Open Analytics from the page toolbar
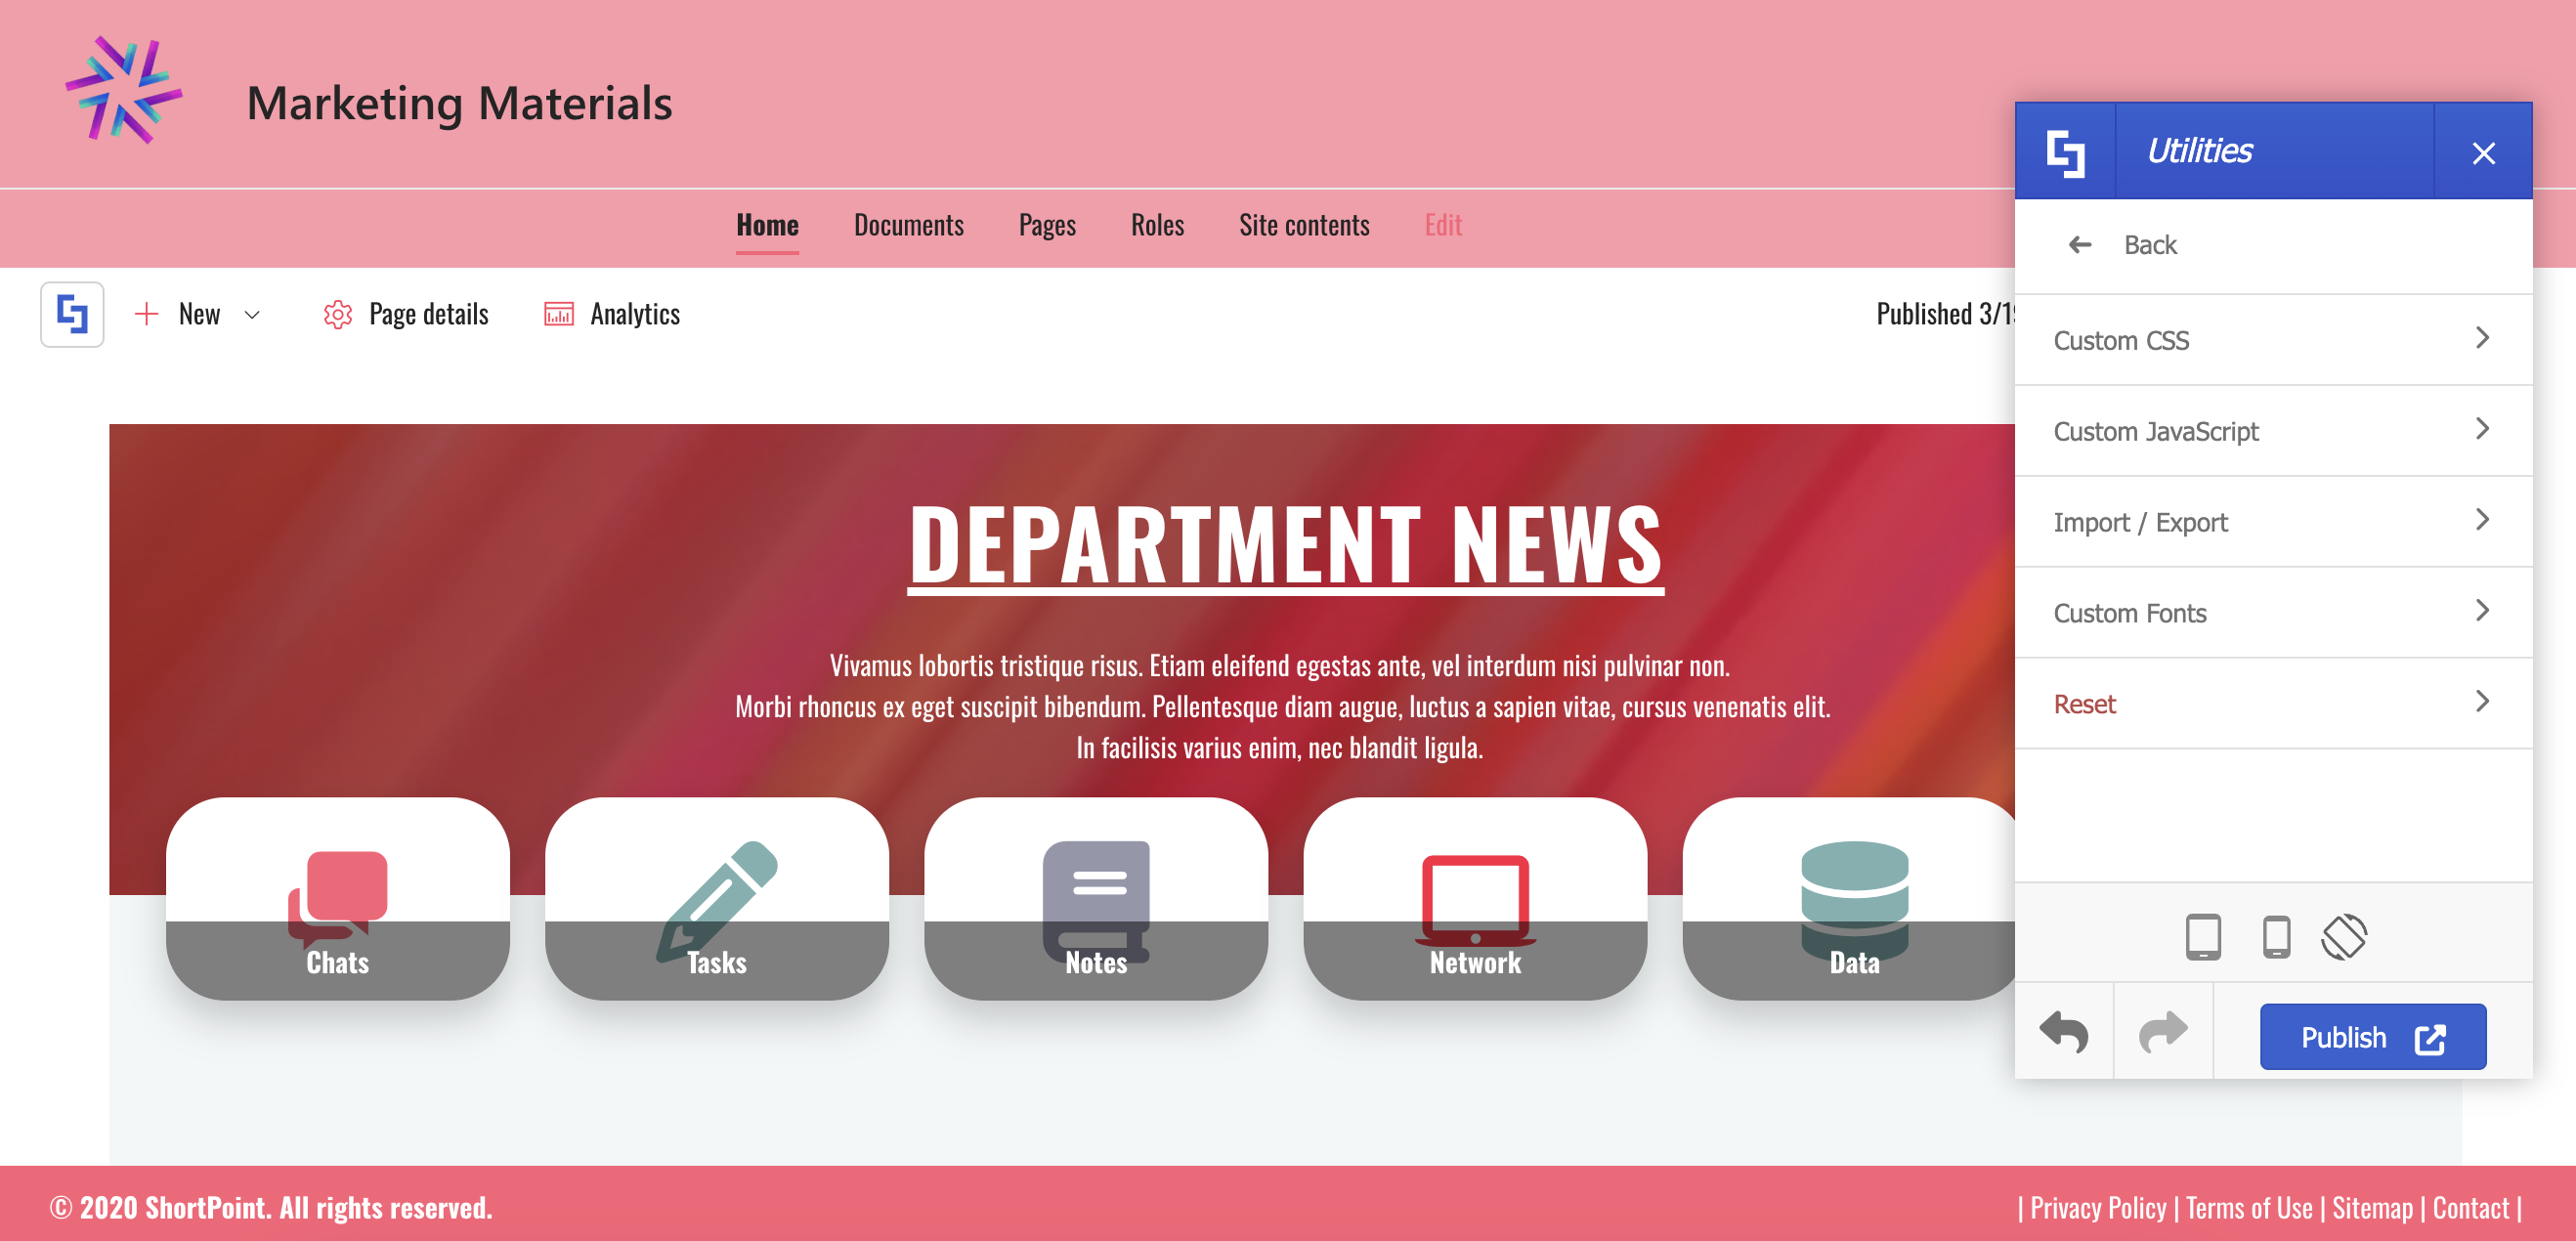Viewport: 2576px width, 1241px height. click(x=612, y=314)
